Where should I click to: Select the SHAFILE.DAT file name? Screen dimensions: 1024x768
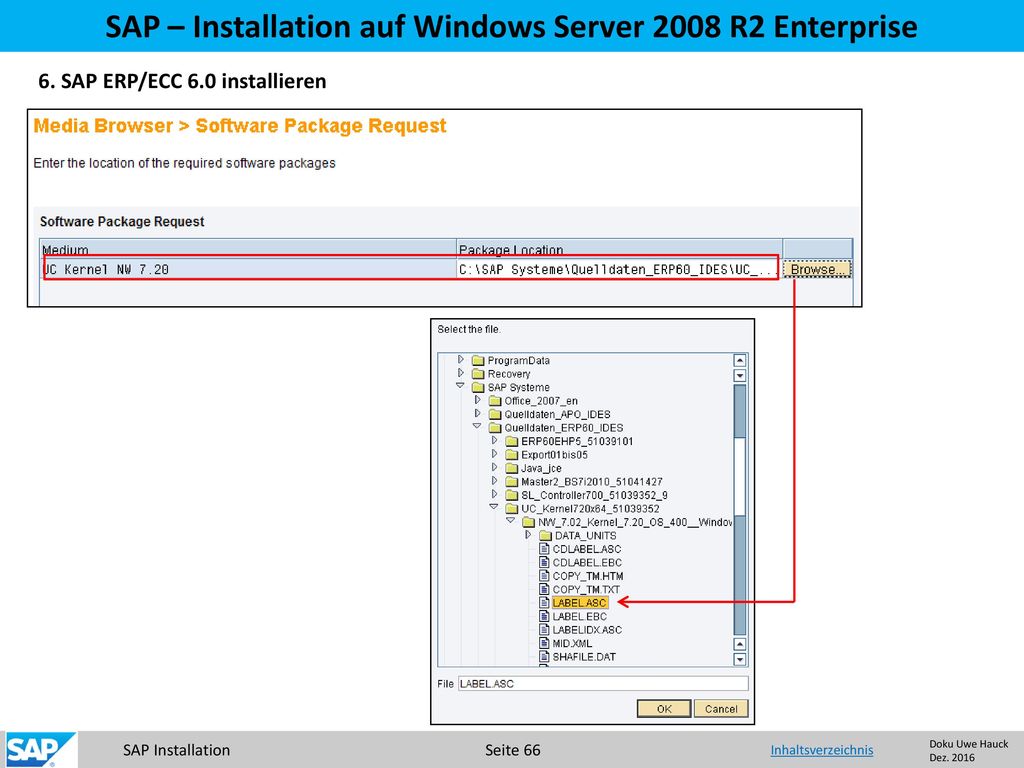(x=584, y=657)
